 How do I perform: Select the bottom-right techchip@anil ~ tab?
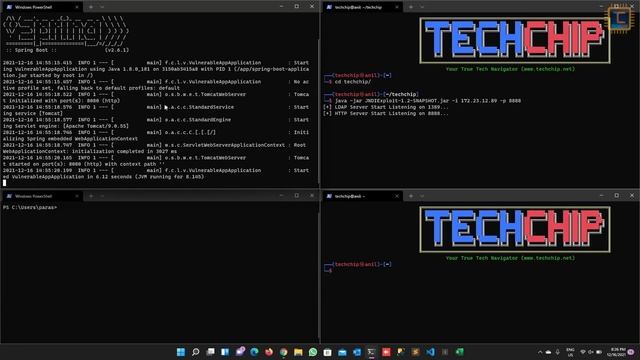(x=361, y=196)
